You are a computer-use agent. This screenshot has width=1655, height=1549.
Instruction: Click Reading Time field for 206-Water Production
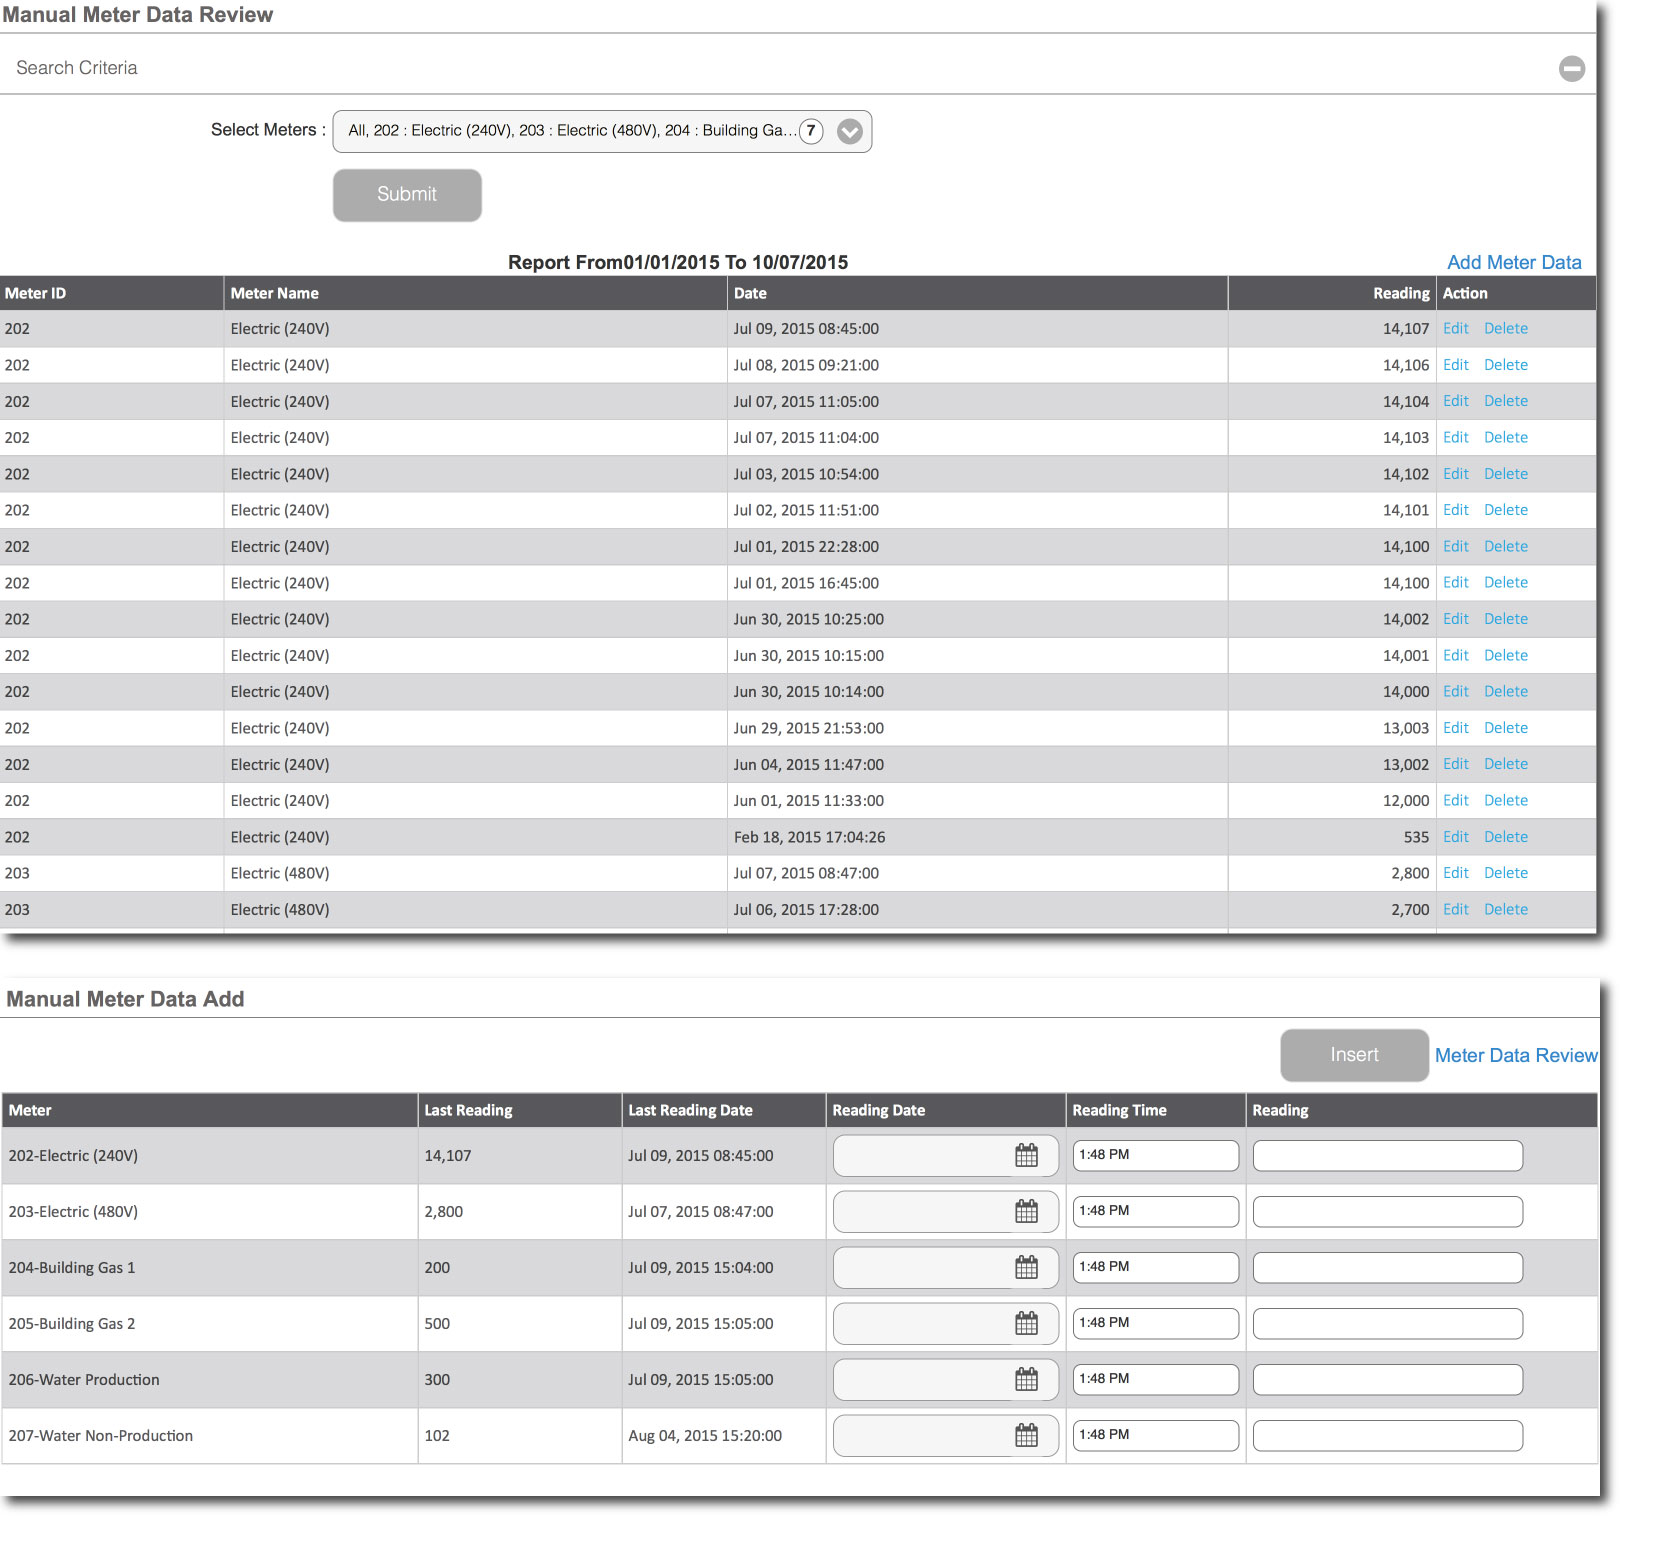tap(1155, 1379)
